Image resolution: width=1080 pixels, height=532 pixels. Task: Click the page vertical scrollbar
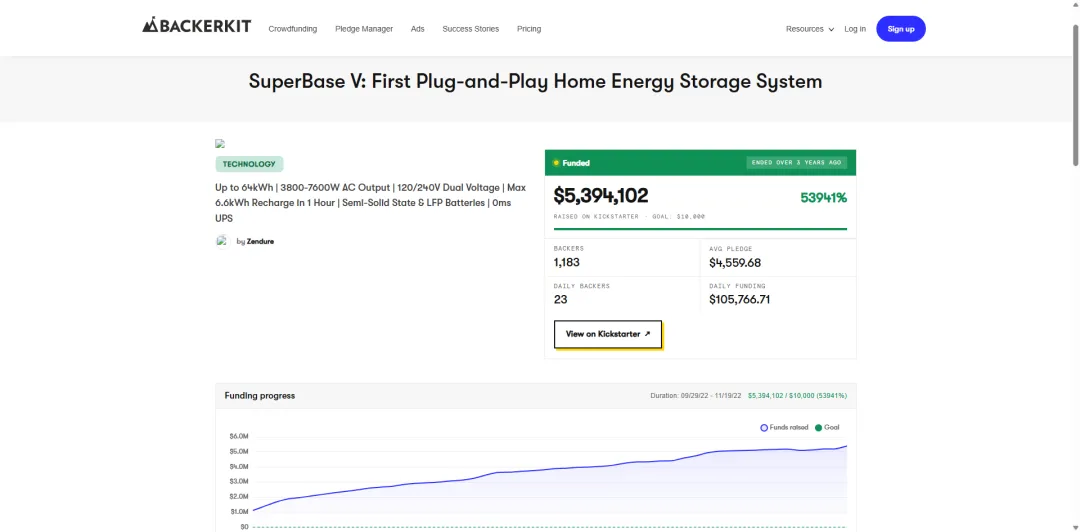1076,96
